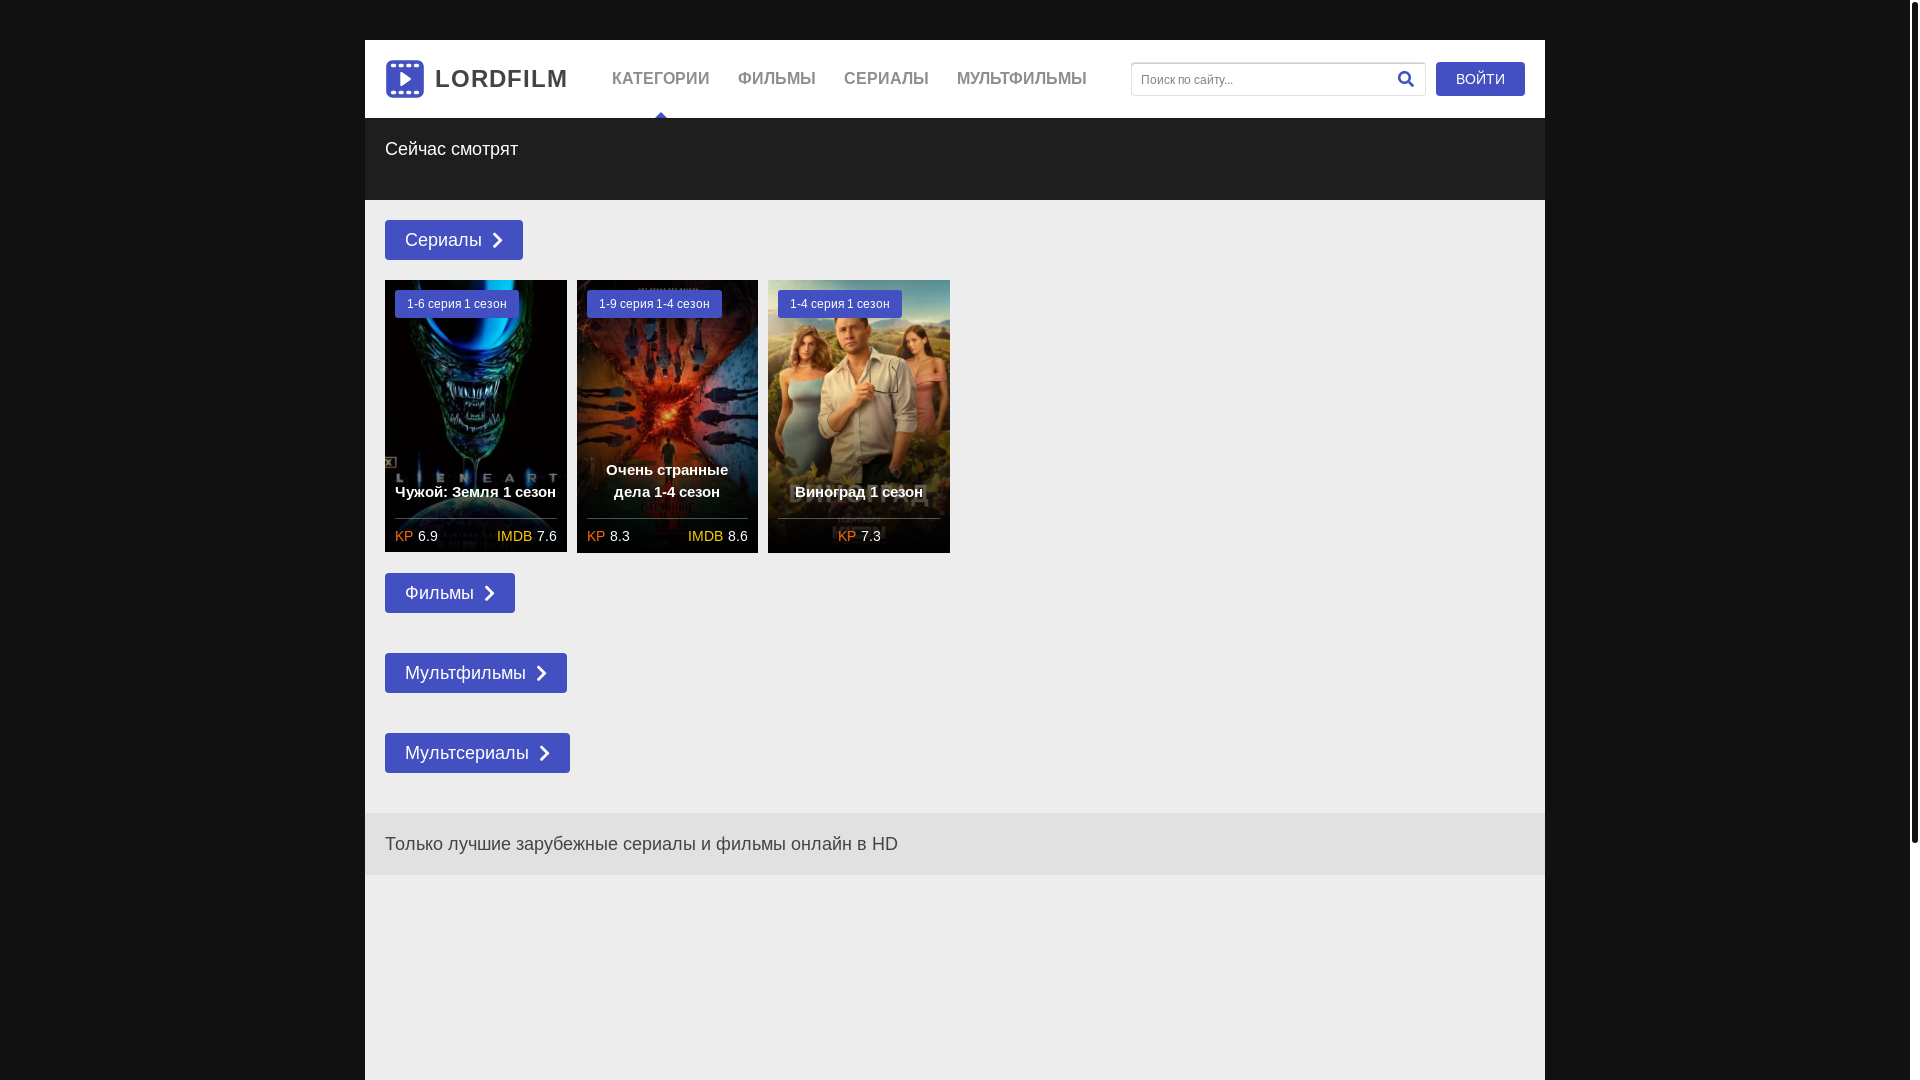Click the LORDFILM film-strip logo icon
1920x1080 pixels.
coord(405,79)
